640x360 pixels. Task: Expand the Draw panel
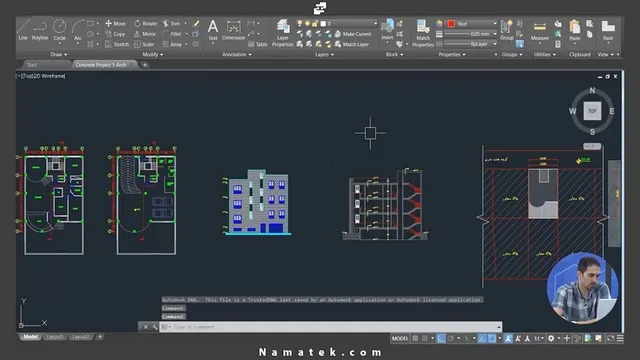(59, 54)
